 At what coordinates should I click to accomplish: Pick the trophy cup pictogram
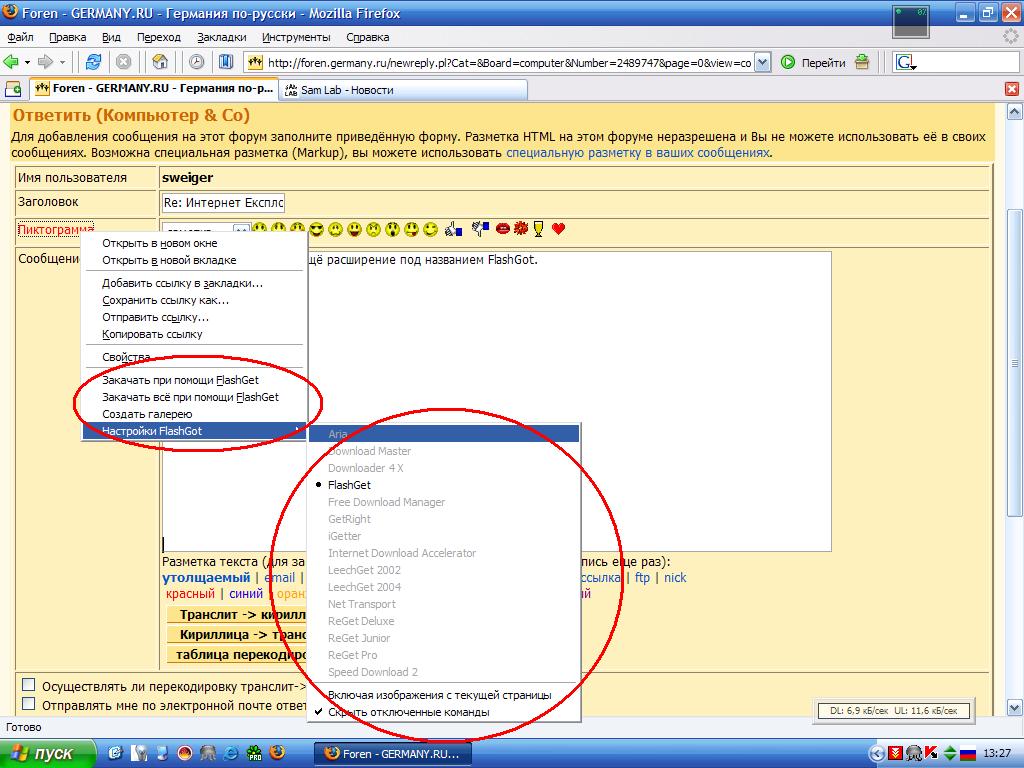coord(538,229)
